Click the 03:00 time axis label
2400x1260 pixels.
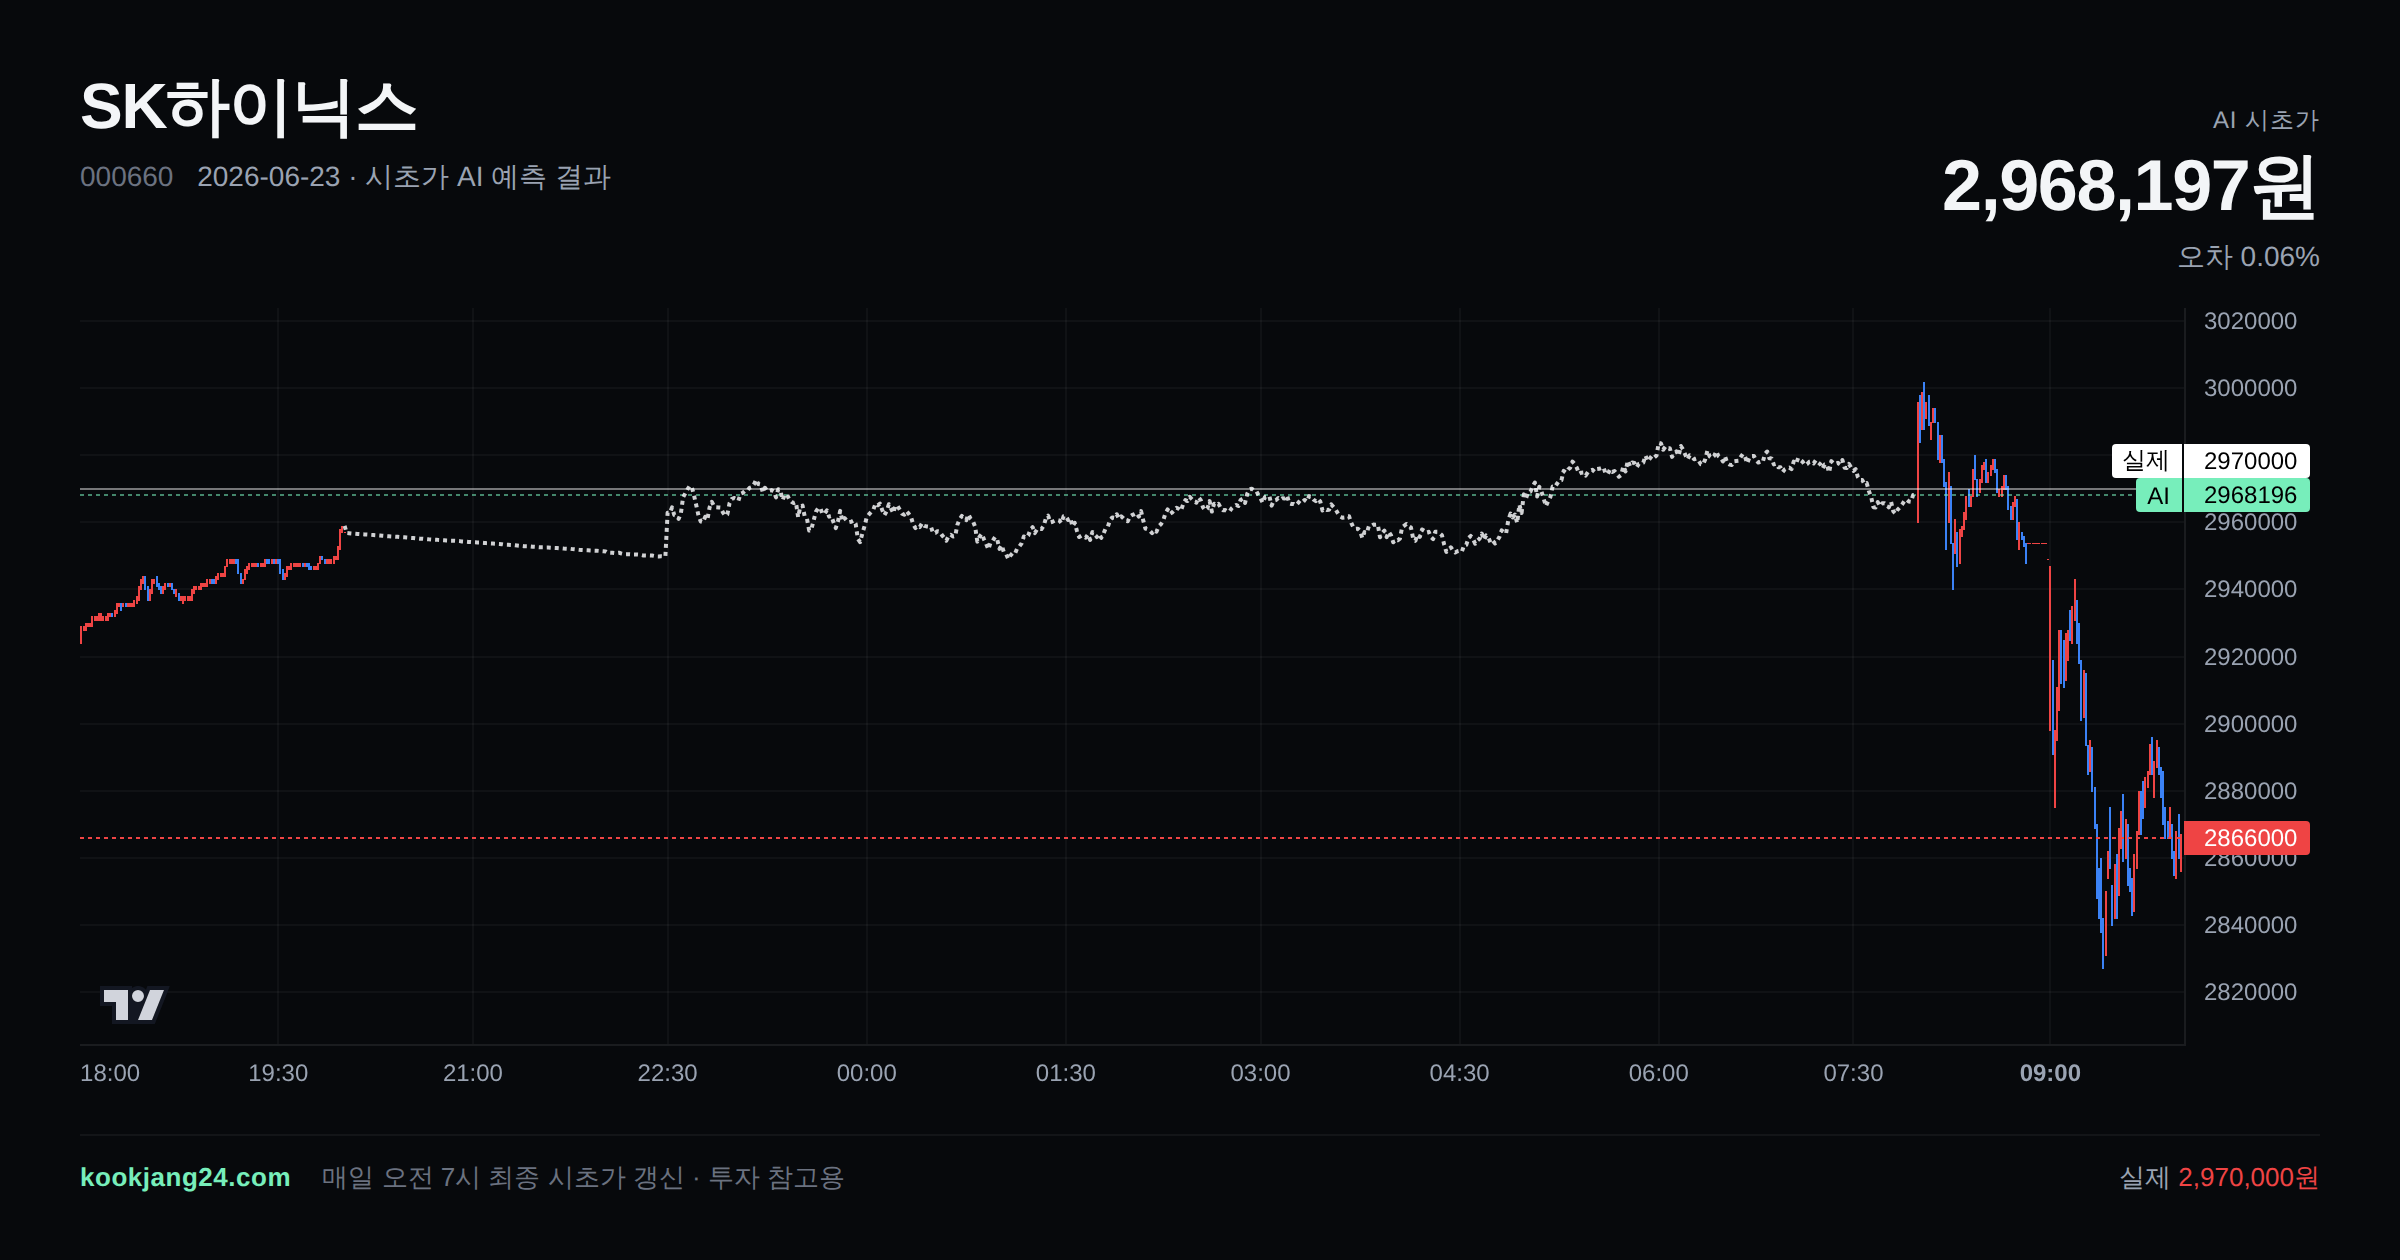tap(1260, 1073)
